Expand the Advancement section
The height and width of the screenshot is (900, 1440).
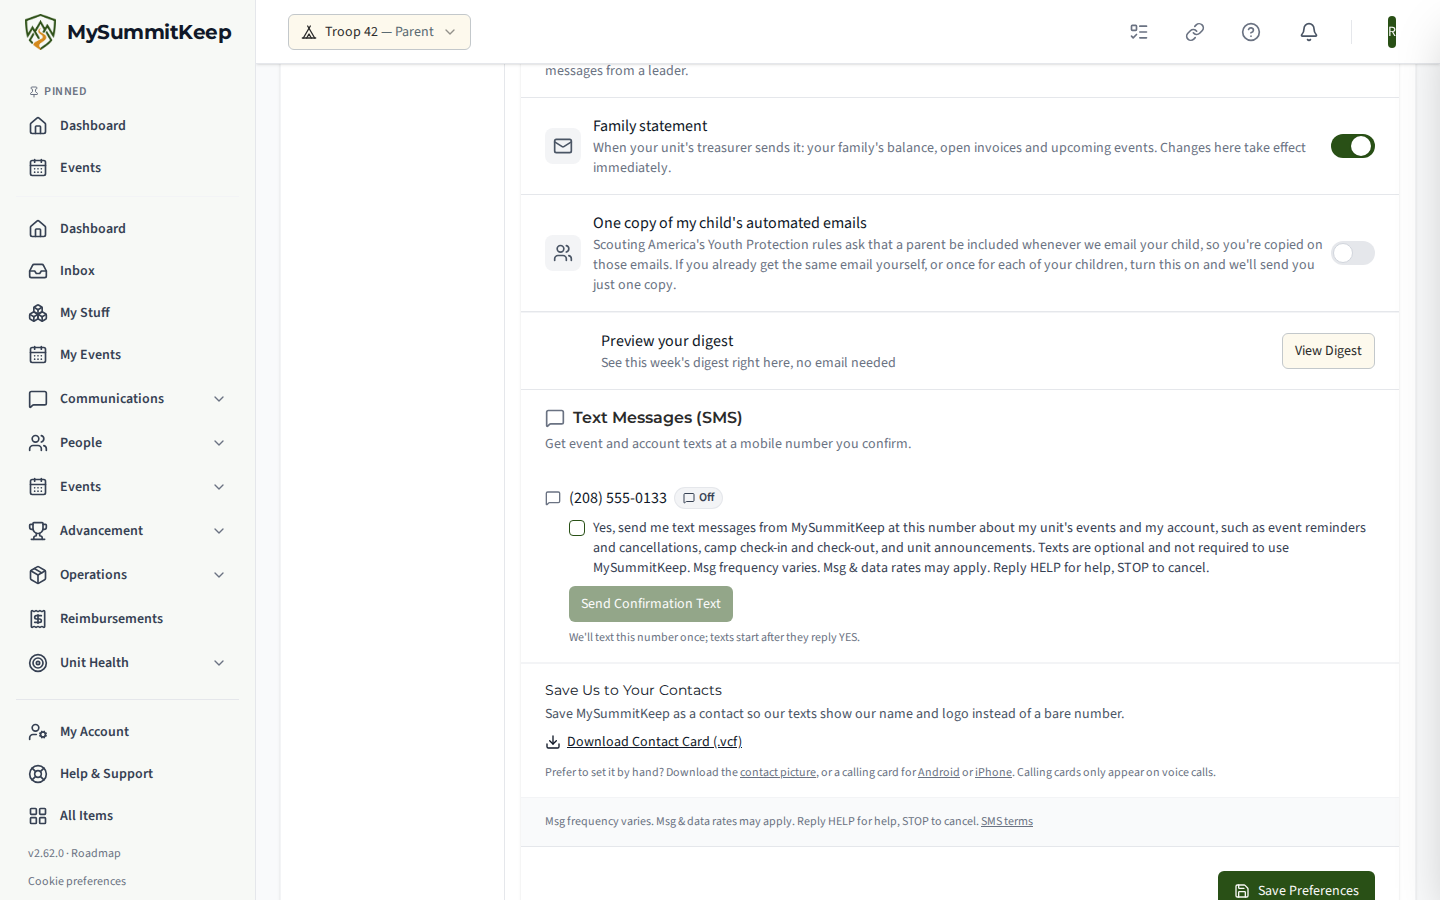128,531
